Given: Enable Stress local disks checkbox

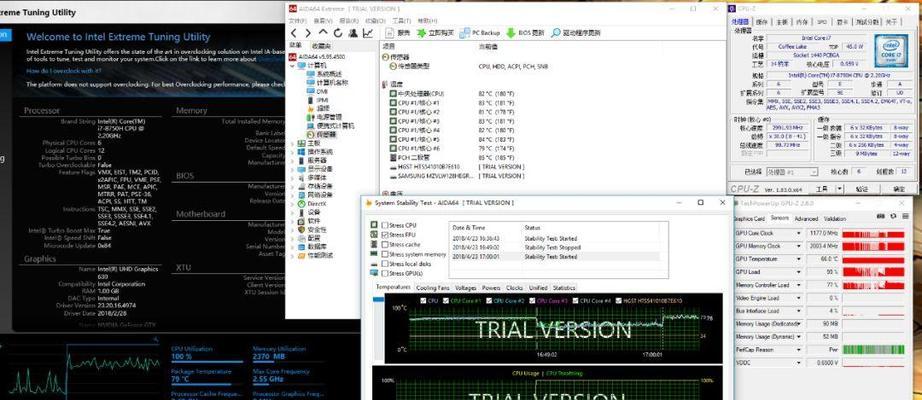Looking at the screenshot, I should tap(385, 264).
